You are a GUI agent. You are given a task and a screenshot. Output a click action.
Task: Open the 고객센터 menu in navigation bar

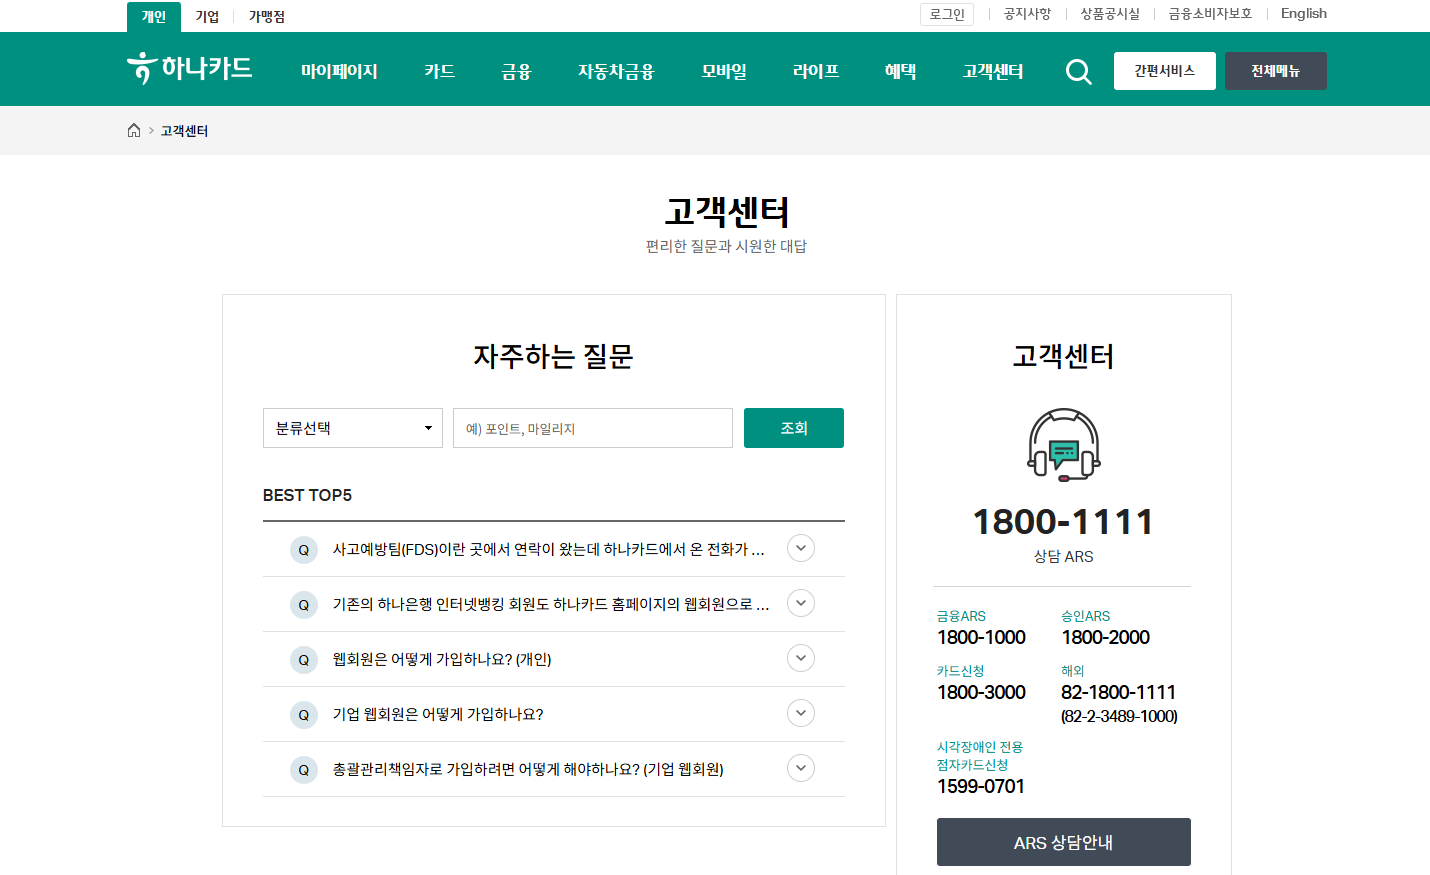pyautogui.click(x=993, y=71)
